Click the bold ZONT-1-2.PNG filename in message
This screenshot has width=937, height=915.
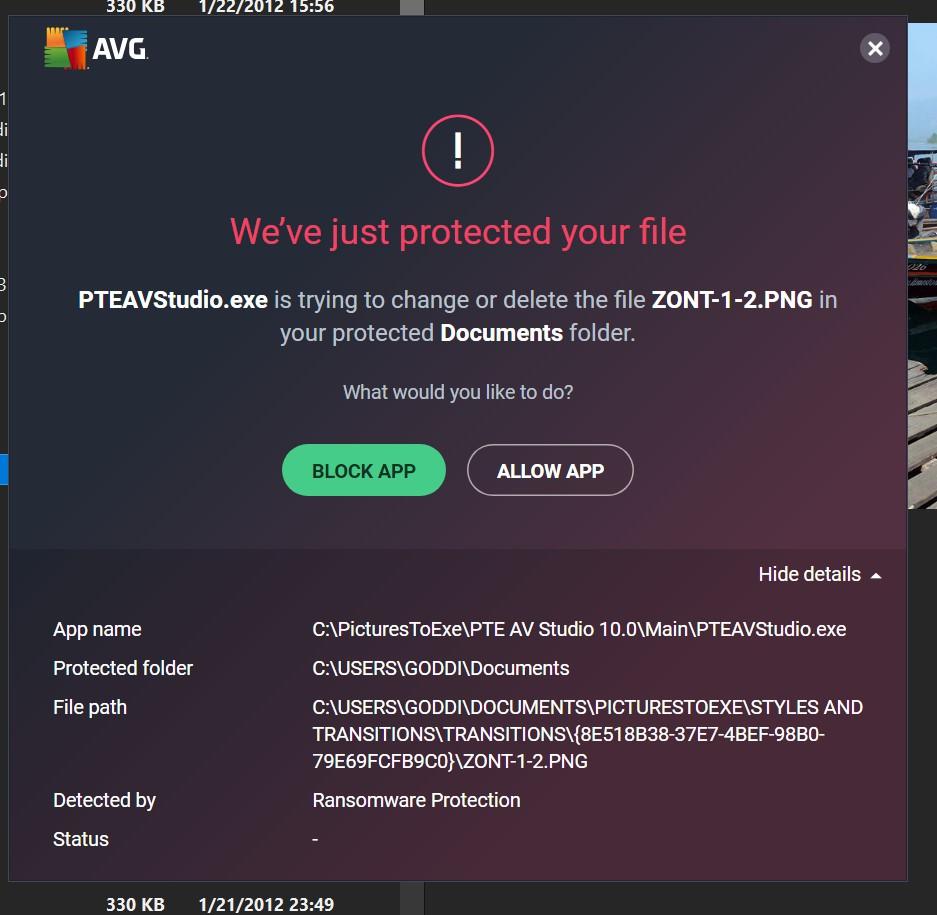point(732,299)
